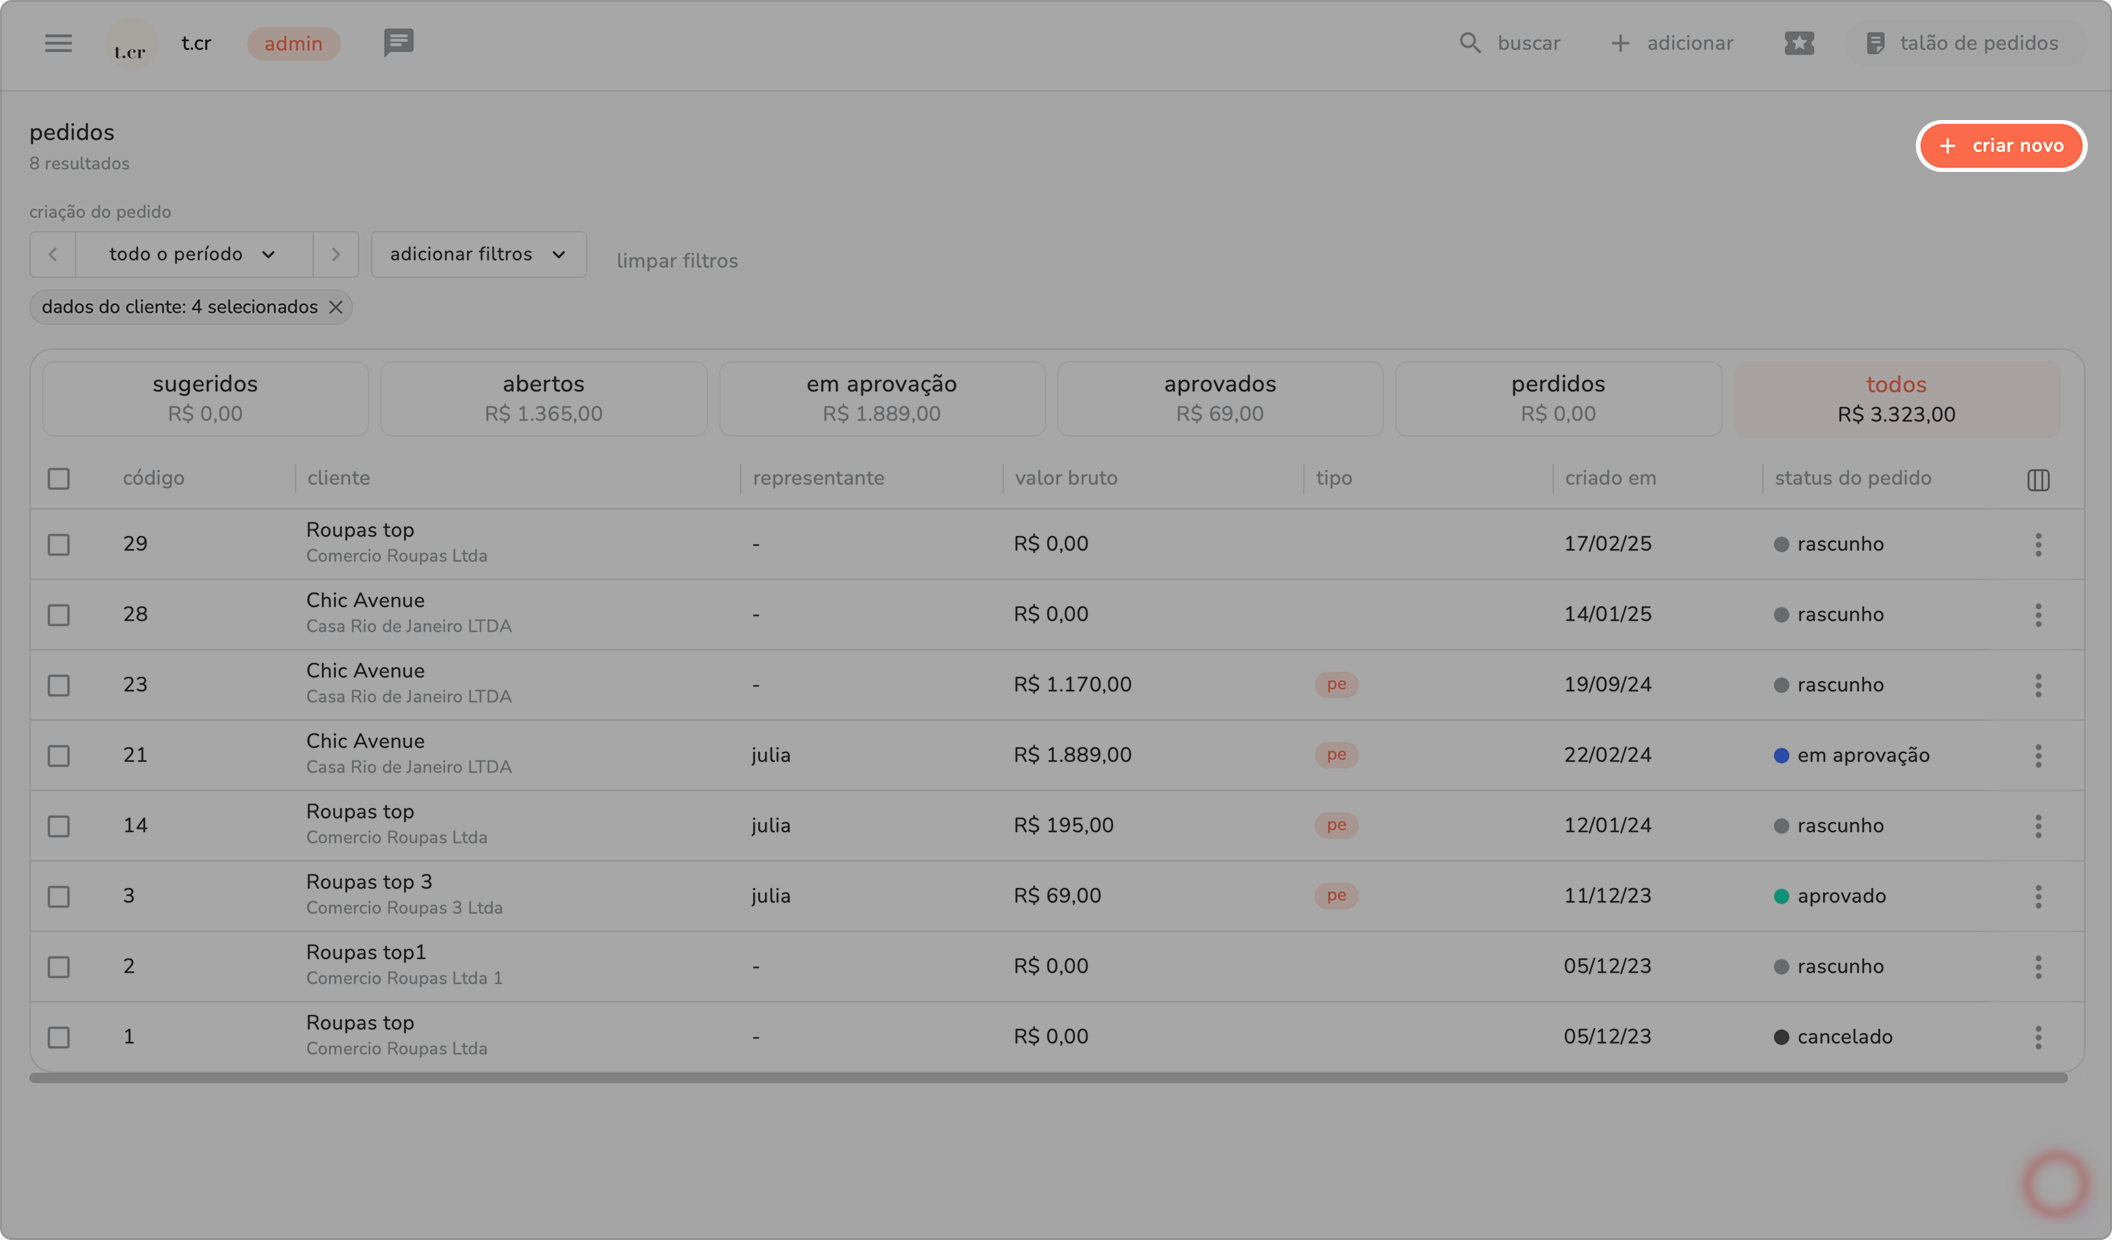Select the checkbox for order 3
Screen dimensions: 2112x1240
tap(59, 897)
